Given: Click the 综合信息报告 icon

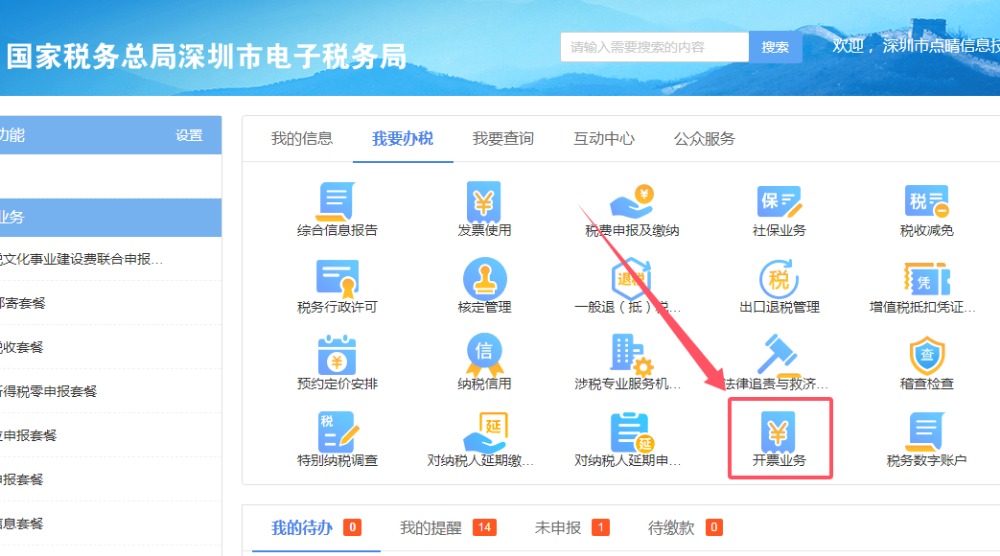Looking at the screenshot, I should pyautogui.click(x=337, y=202).
